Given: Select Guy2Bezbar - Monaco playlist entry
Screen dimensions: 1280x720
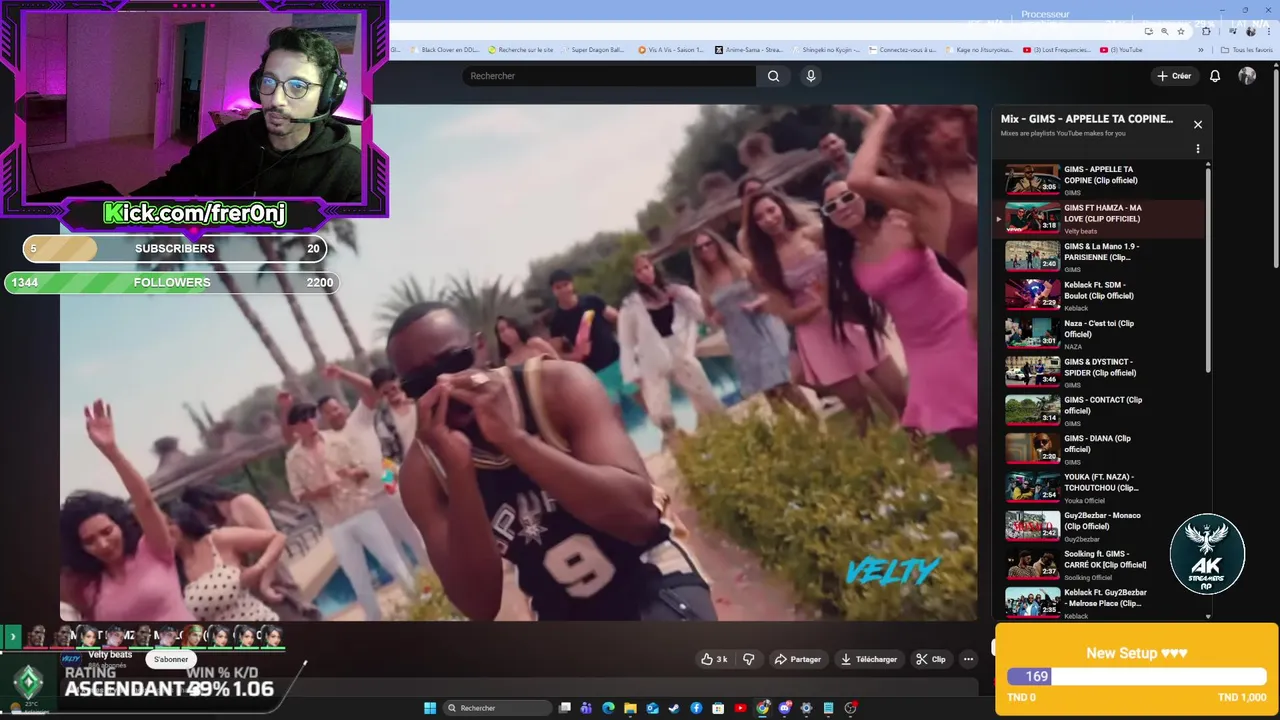Looking at the screenshot, I should [1100, 526].
